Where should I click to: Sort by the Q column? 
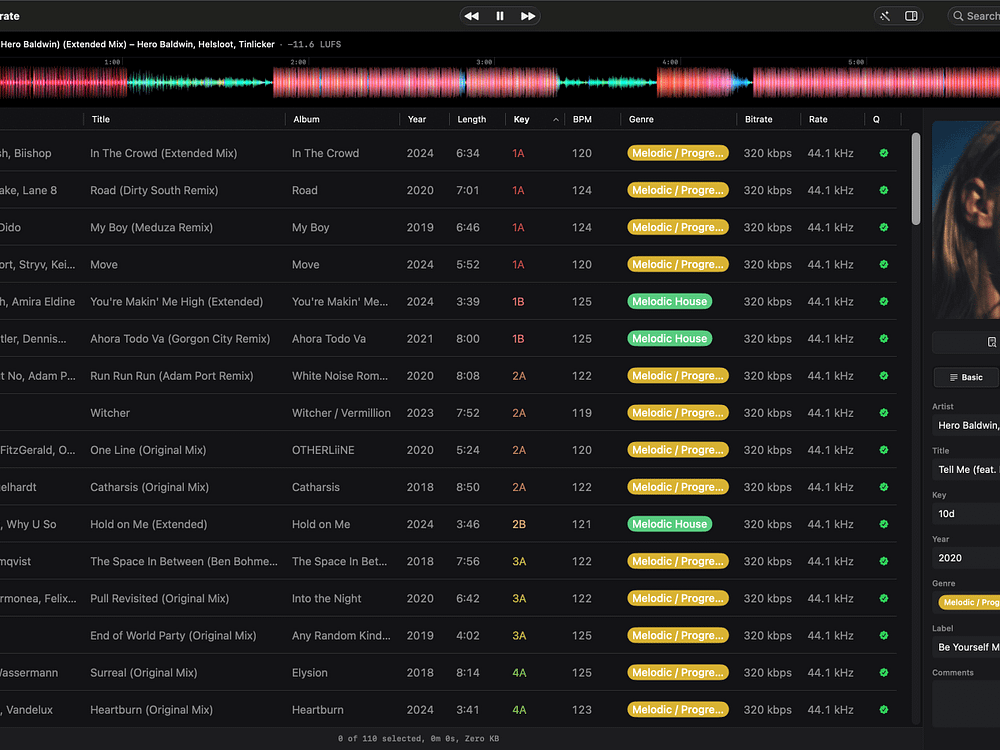click(876, 119)
